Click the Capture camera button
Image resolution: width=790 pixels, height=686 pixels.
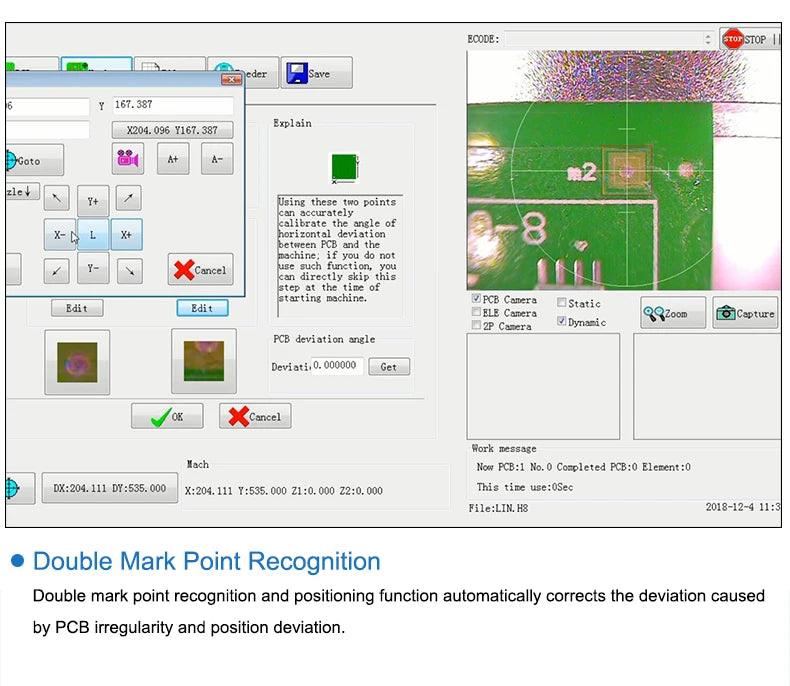(x=745, y=313)
